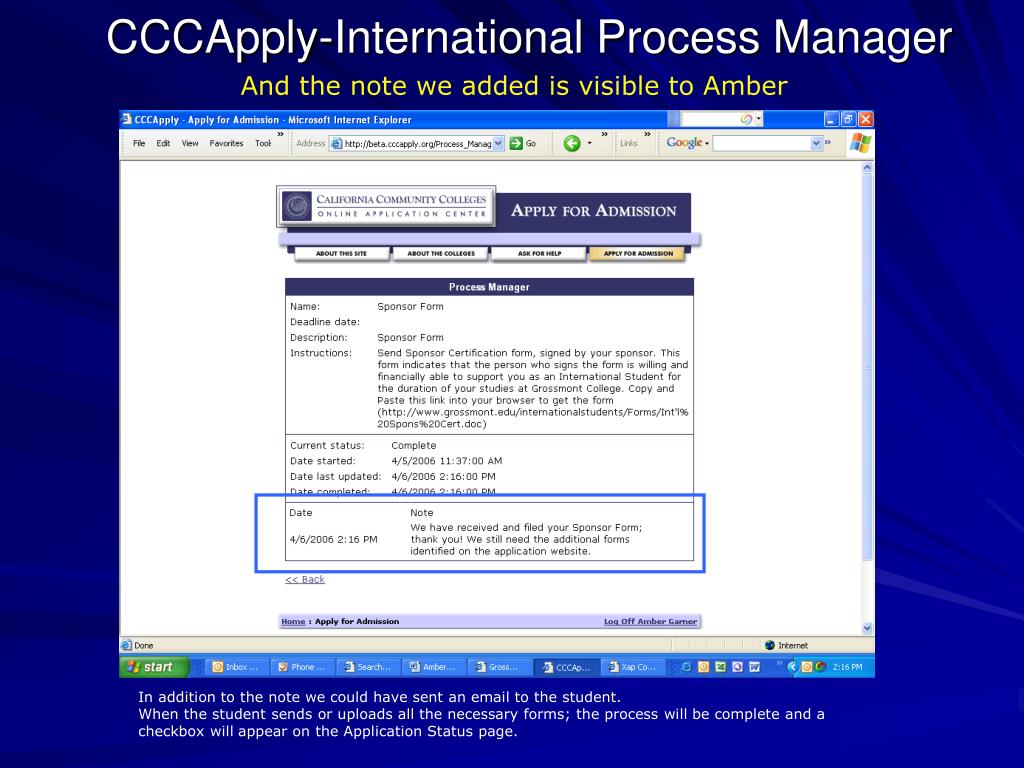Screen dimensions: 1024x768
Task: Launch Outlook from quick launch icons
Action: pos(703,667)
